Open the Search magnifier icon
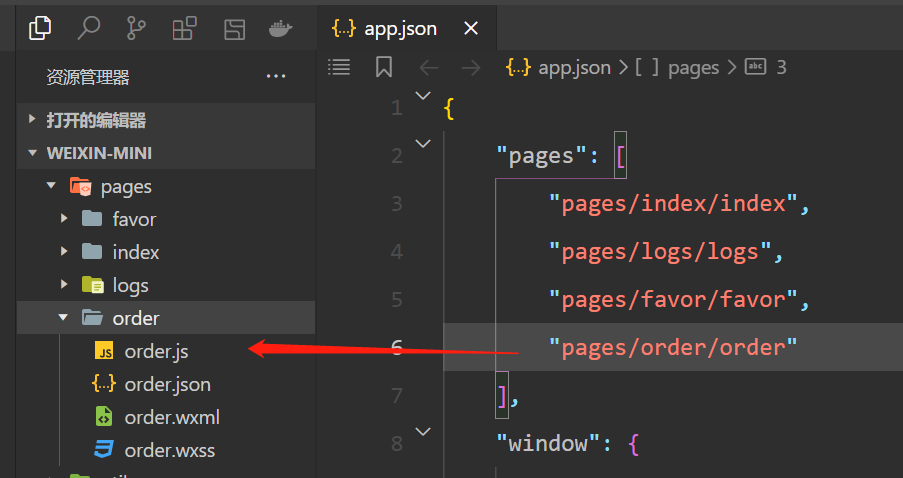Image resolution: width=903 pixels, height=478 pixels. [89, 28]
